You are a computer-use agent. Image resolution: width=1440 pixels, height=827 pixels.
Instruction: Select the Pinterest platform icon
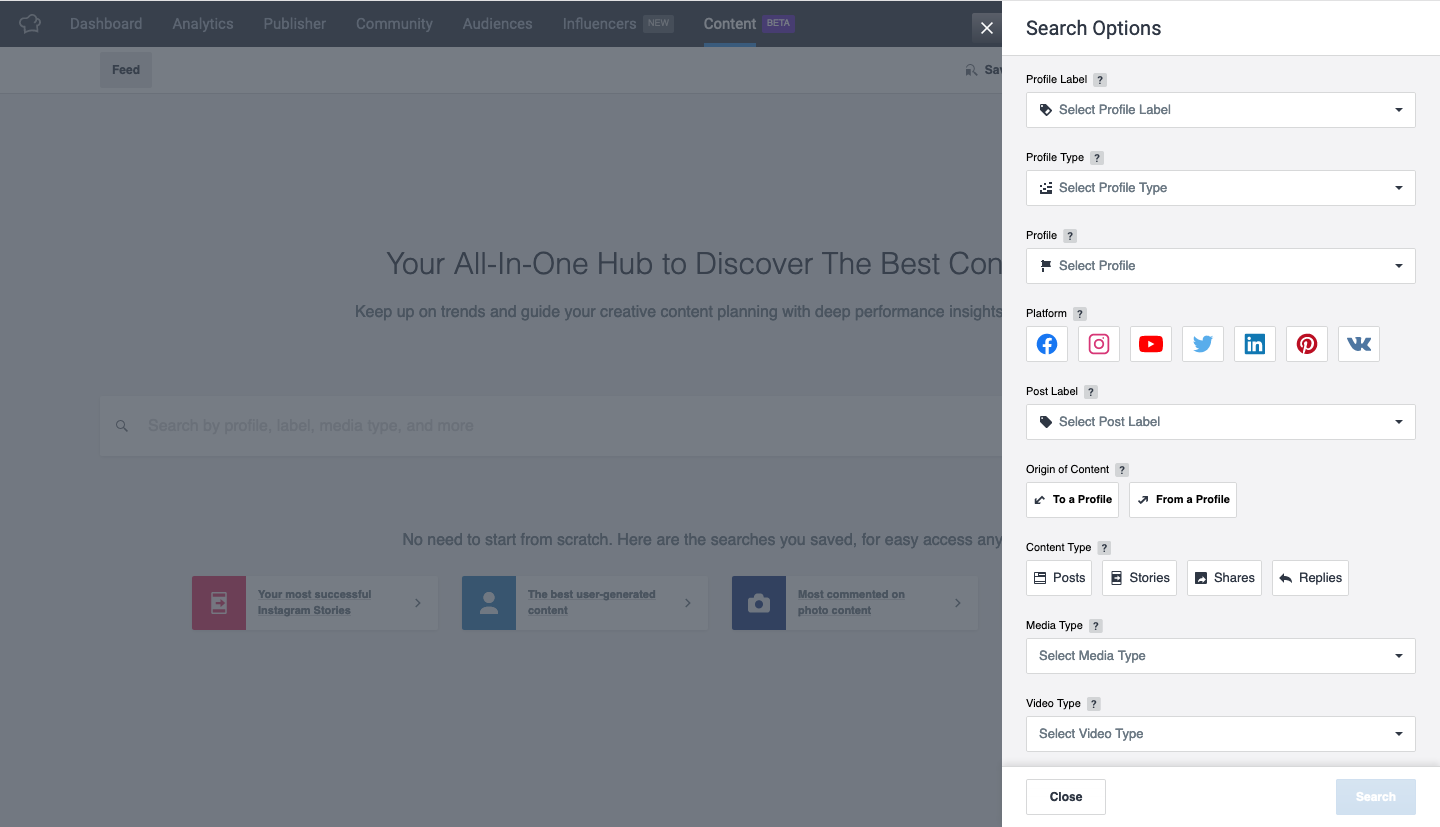point(1307,344)
